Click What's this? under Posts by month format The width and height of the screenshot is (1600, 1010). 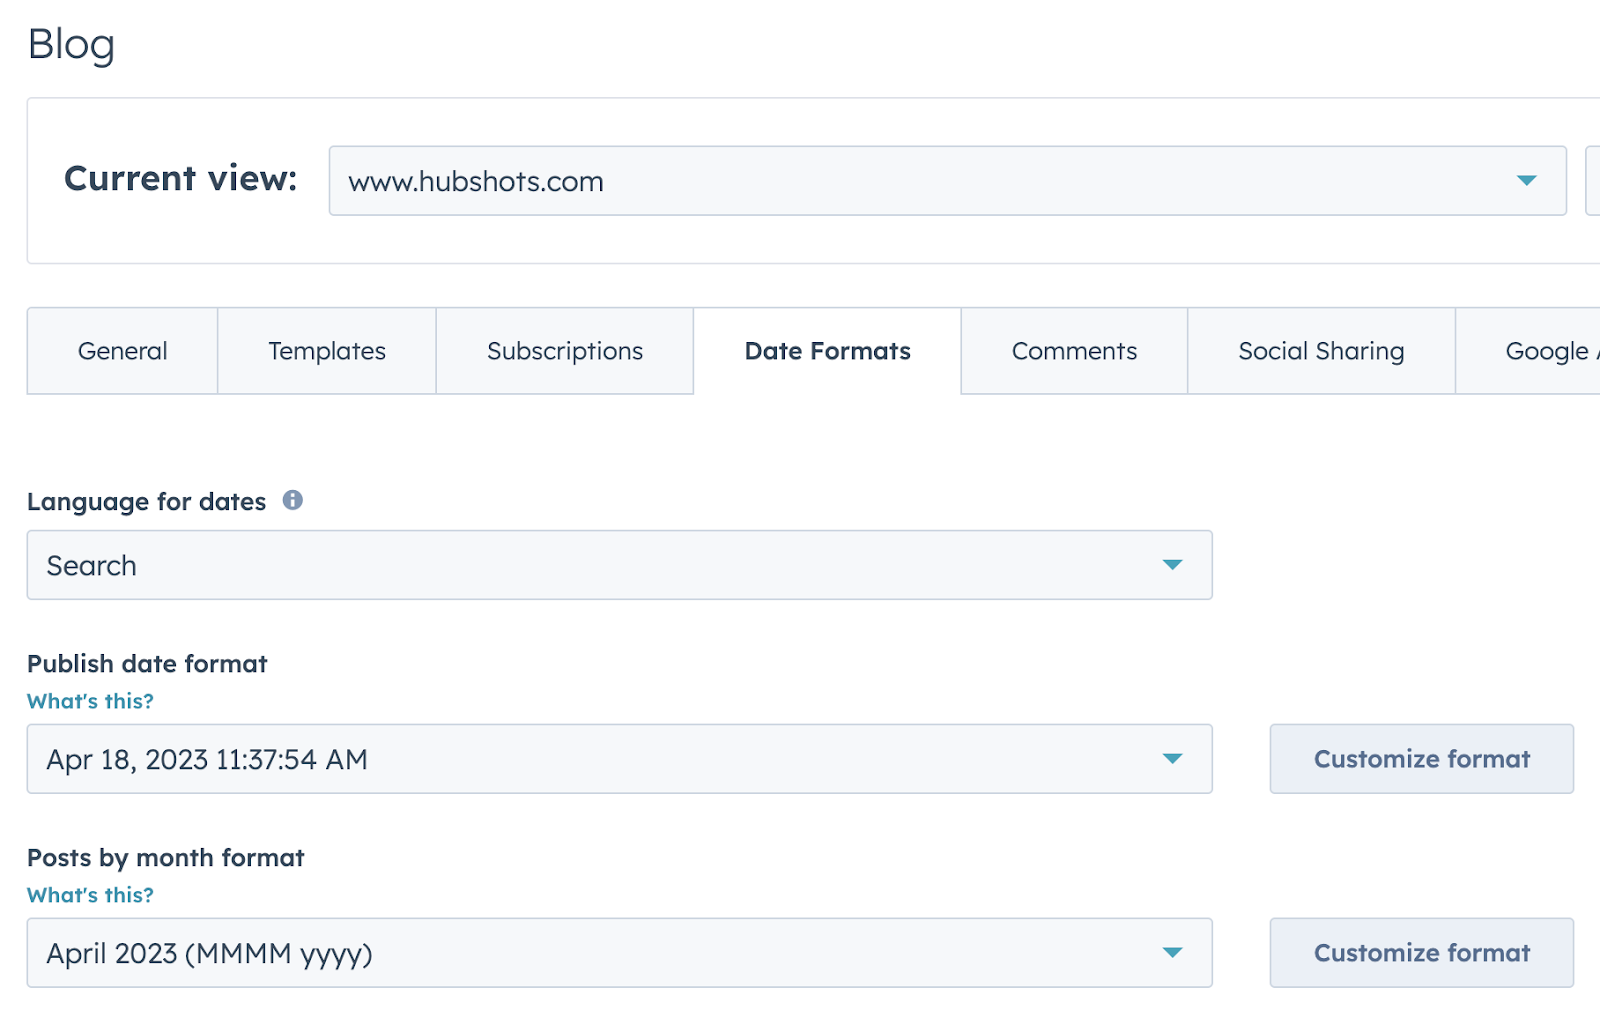click(90, 895)
